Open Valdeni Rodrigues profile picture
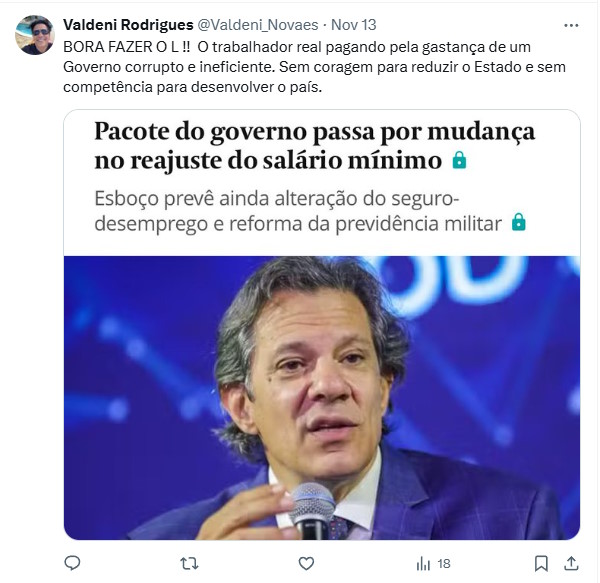Viewport: 600px width, 583px height. point(34,35)
